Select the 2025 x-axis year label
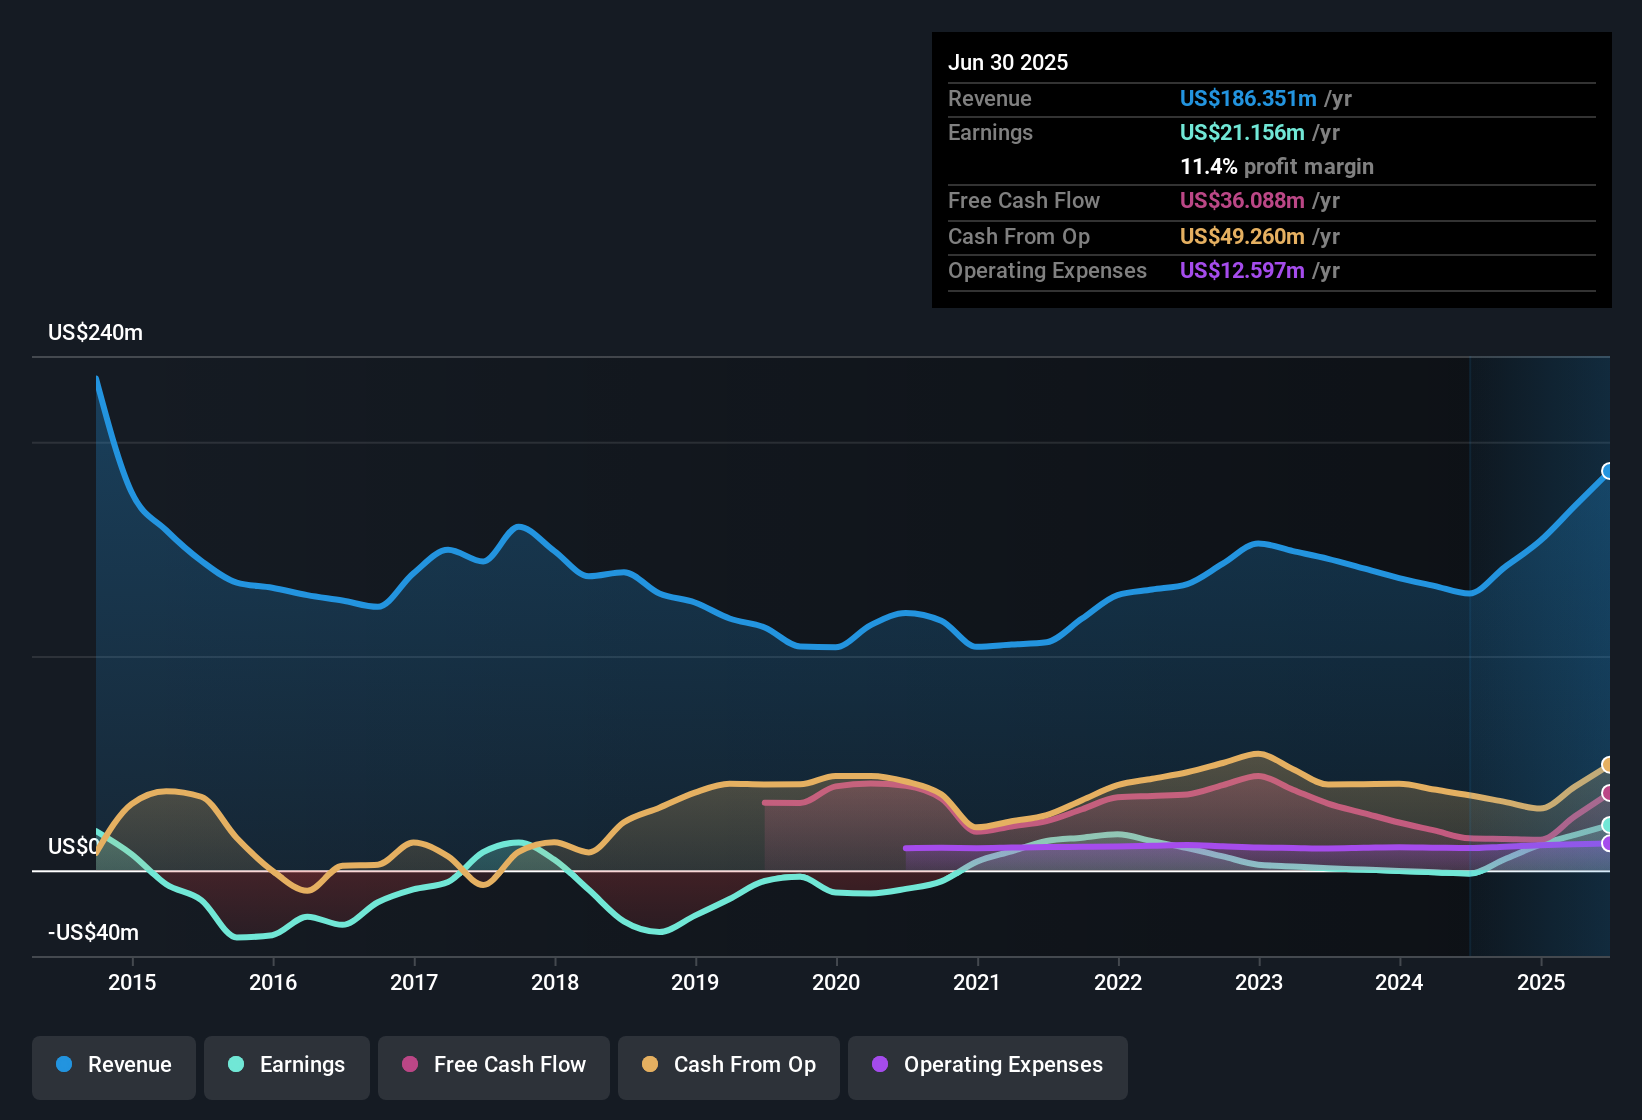1642x1120 pixels. [x=1540, y=982]
